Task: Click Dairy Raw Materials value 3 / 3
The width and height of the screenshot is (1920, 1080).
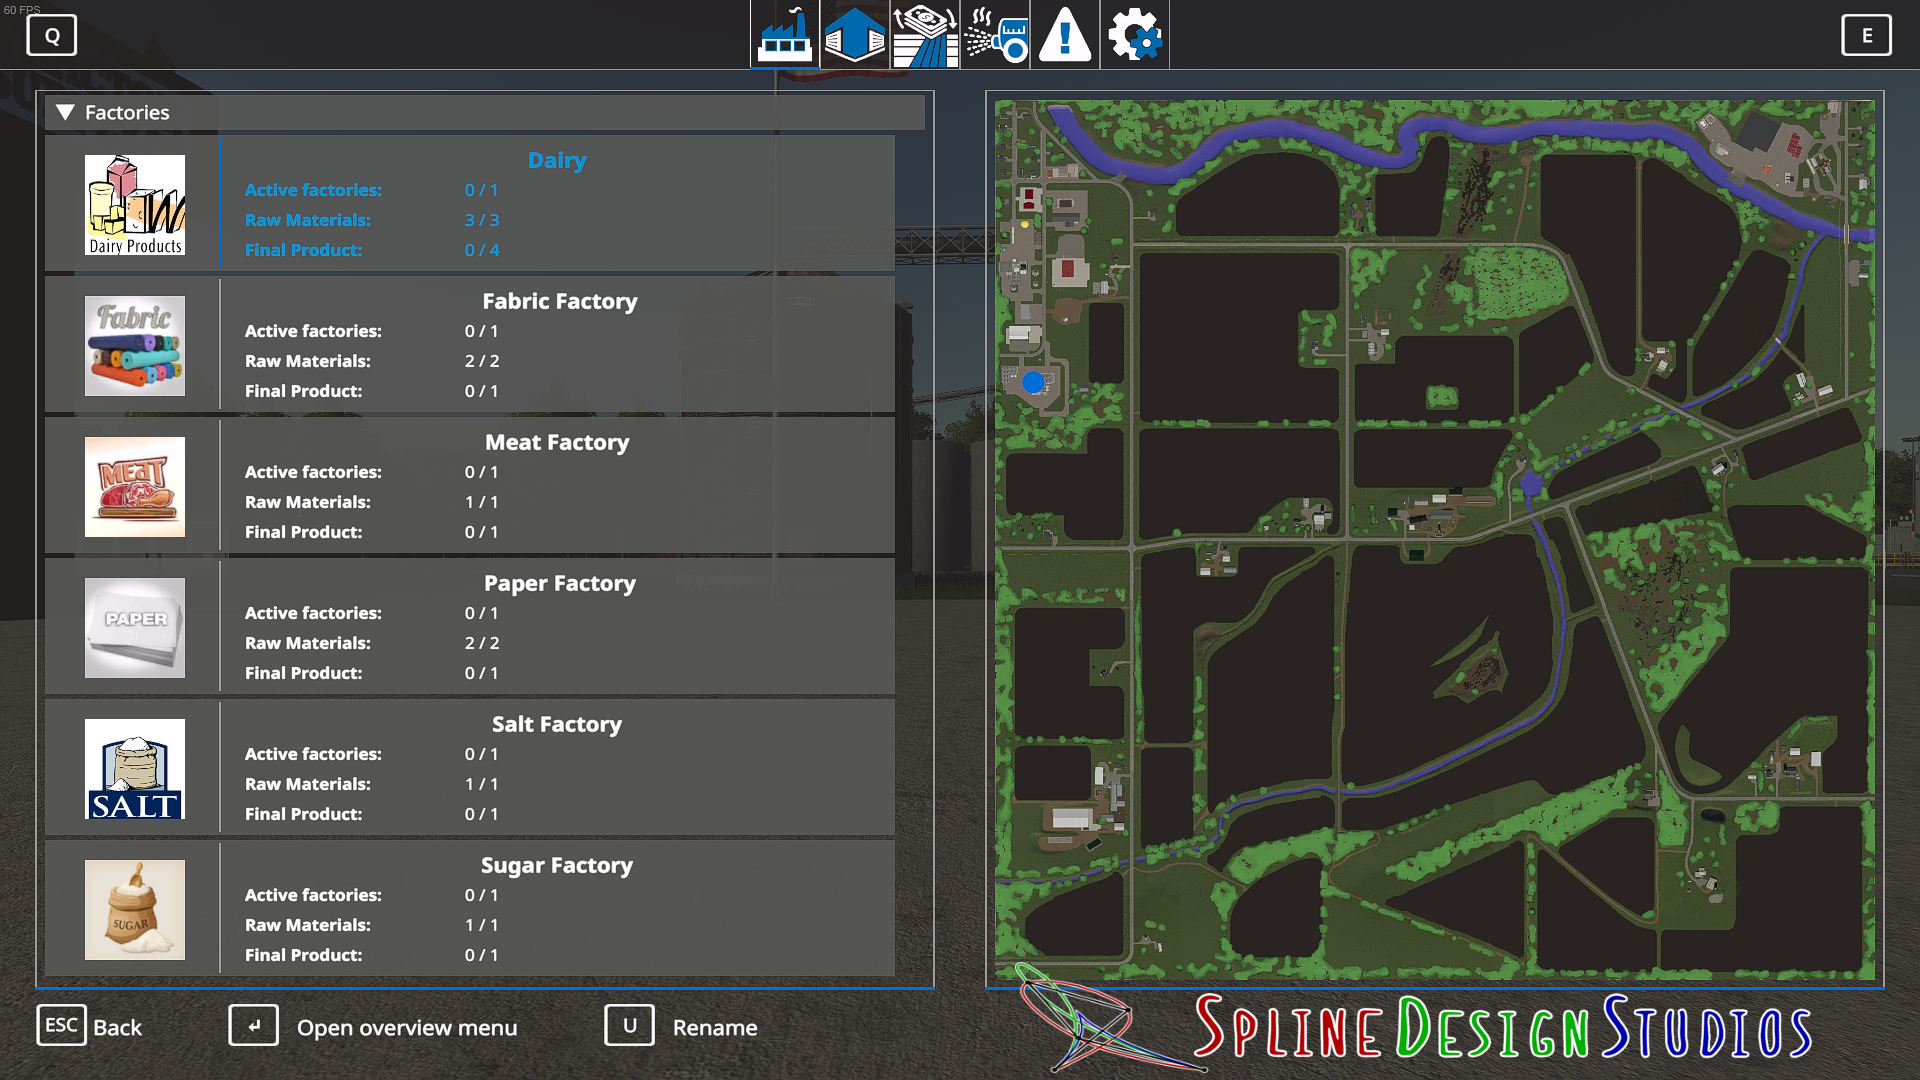Action: 482,220
